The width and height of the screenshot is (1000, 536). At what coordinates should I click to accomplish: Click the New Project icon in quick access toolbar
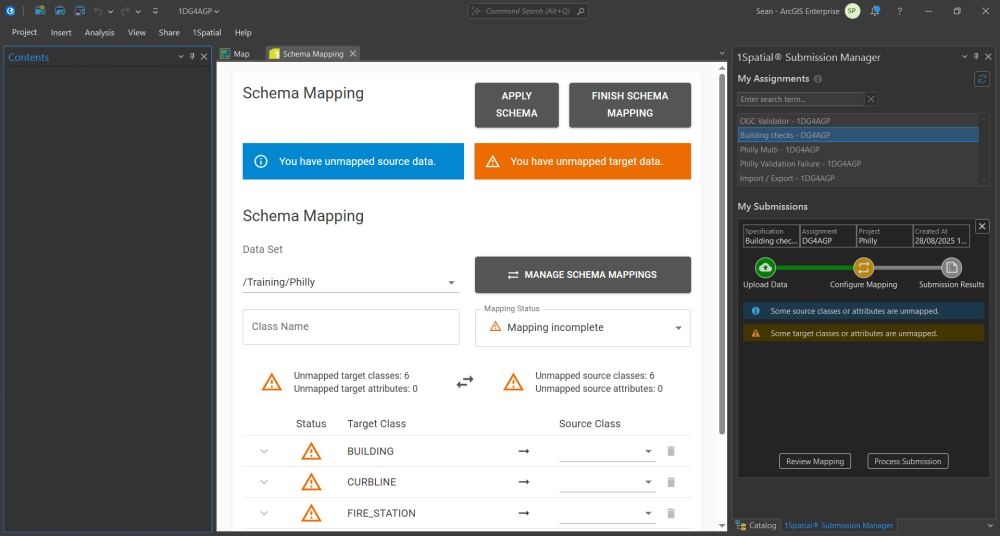click(x=40, y=11)
